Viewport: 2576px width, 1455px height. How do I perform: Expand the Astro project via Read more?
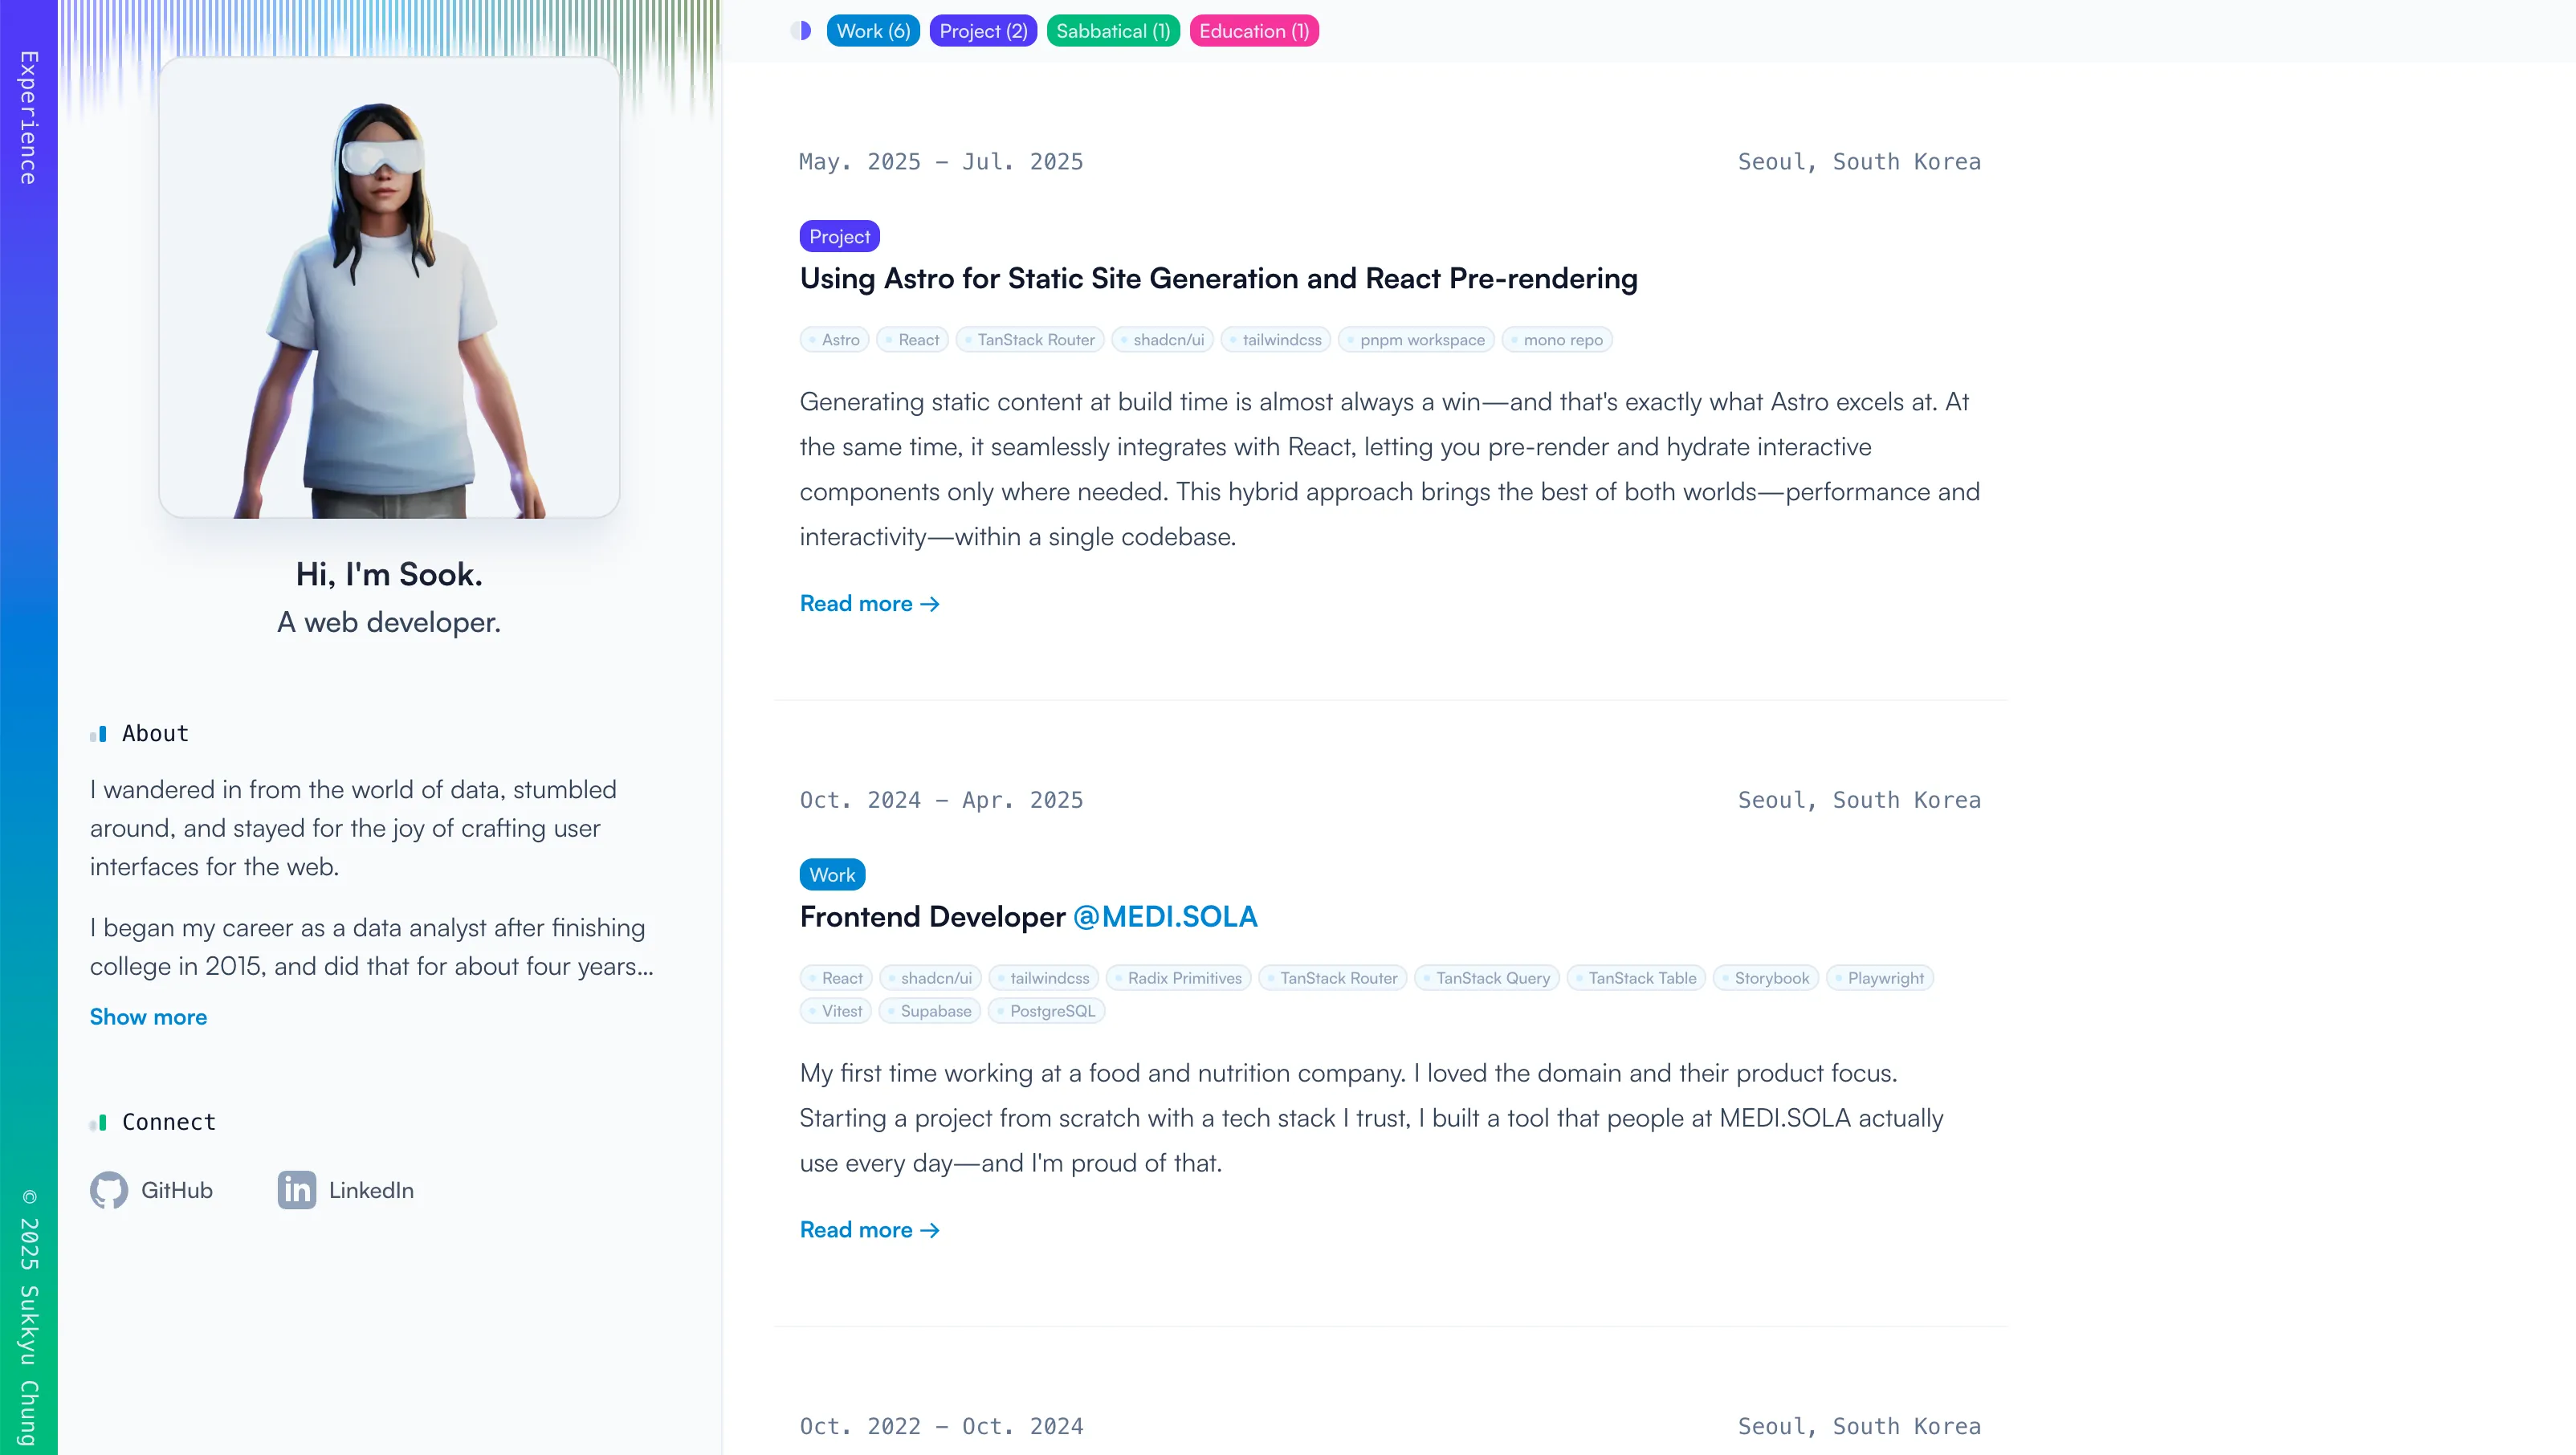pos(869,604)
